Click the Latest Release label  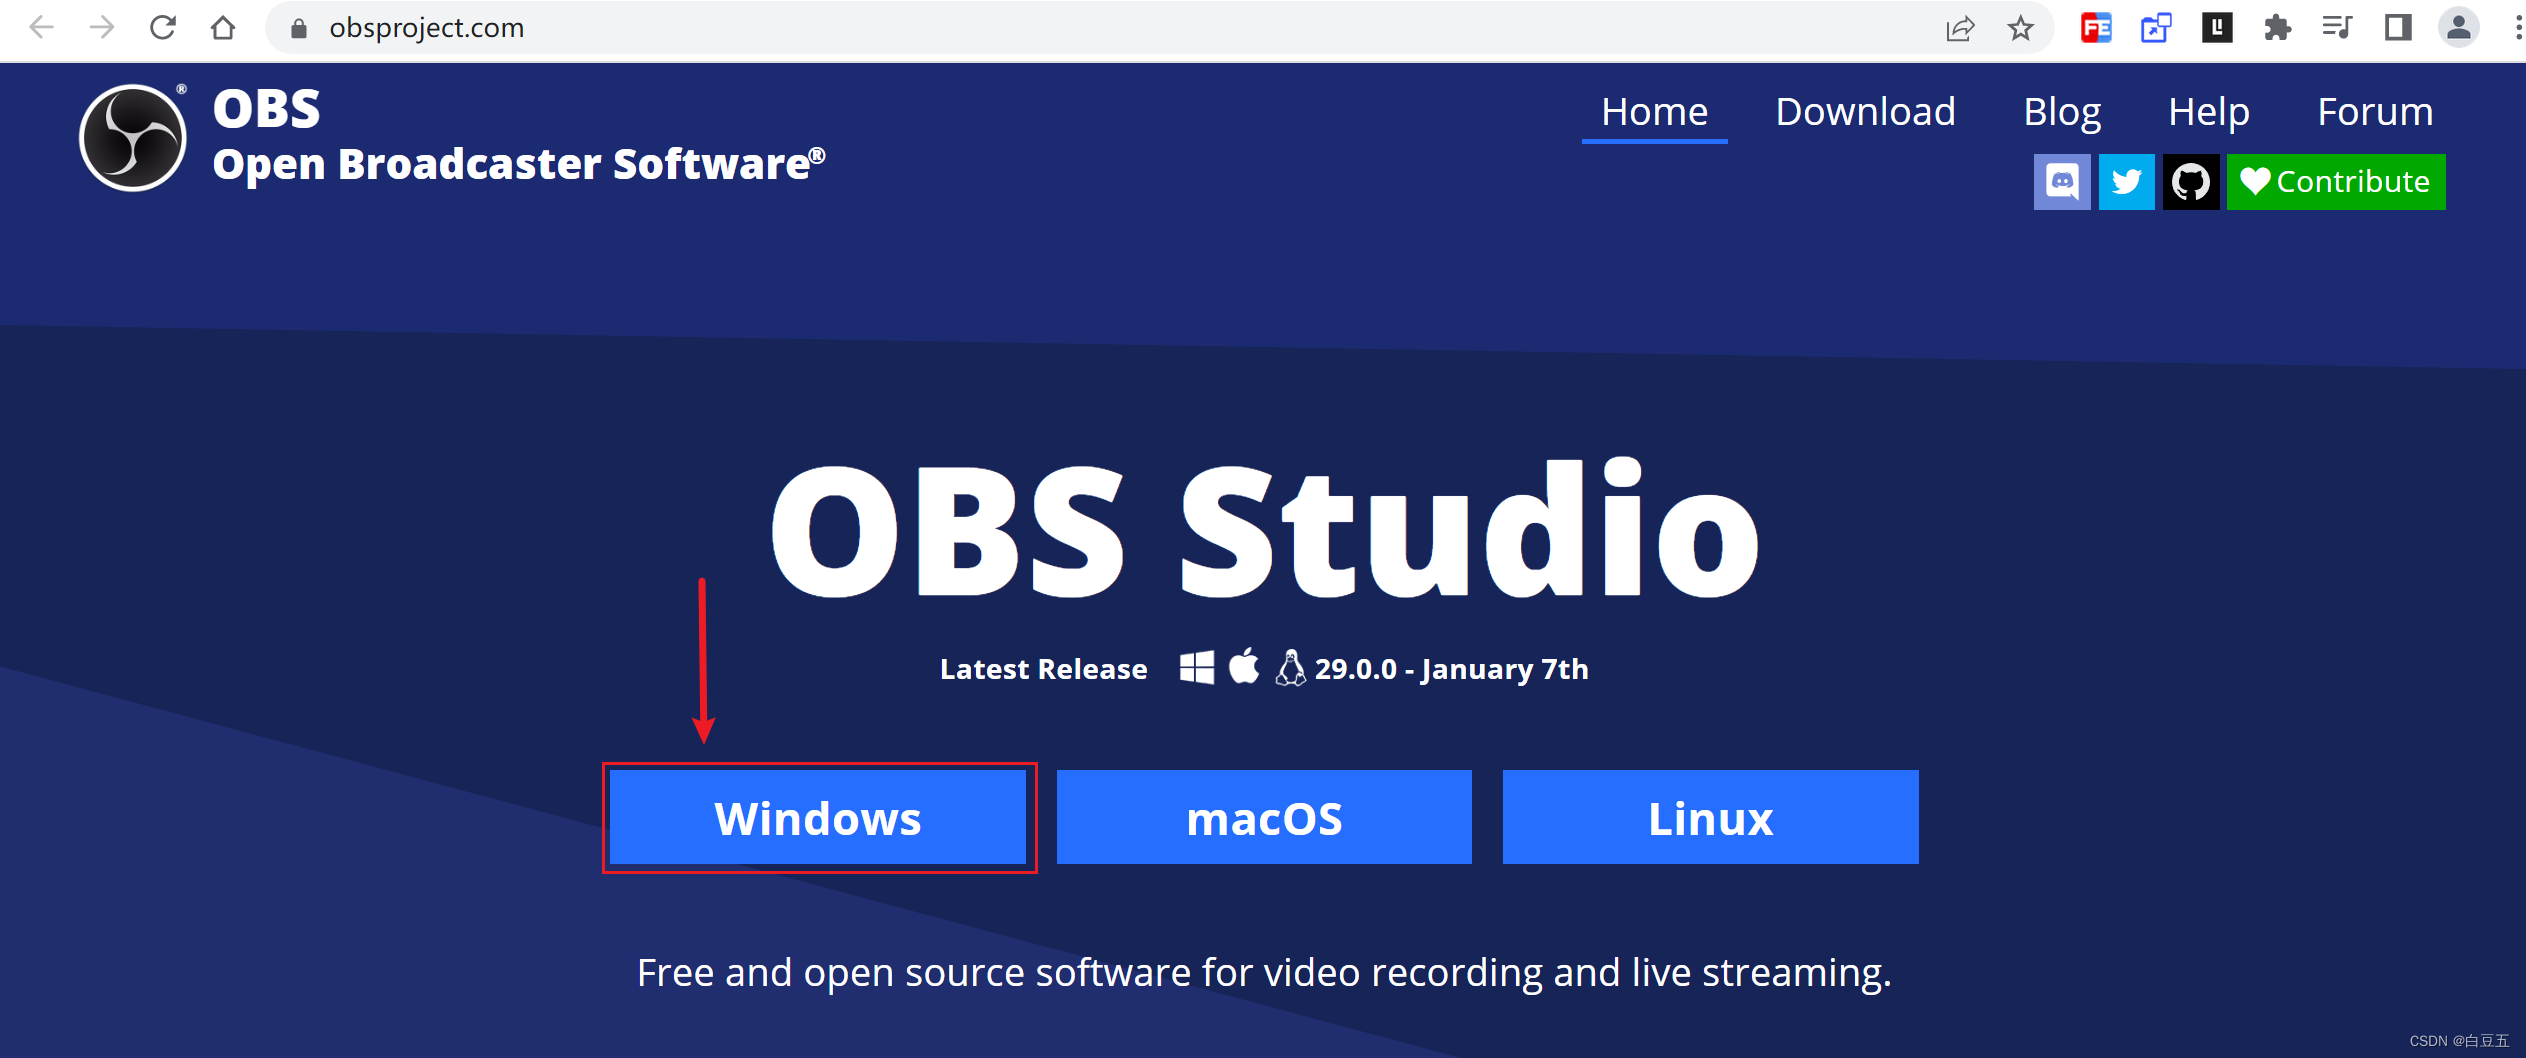(1044, 669)
